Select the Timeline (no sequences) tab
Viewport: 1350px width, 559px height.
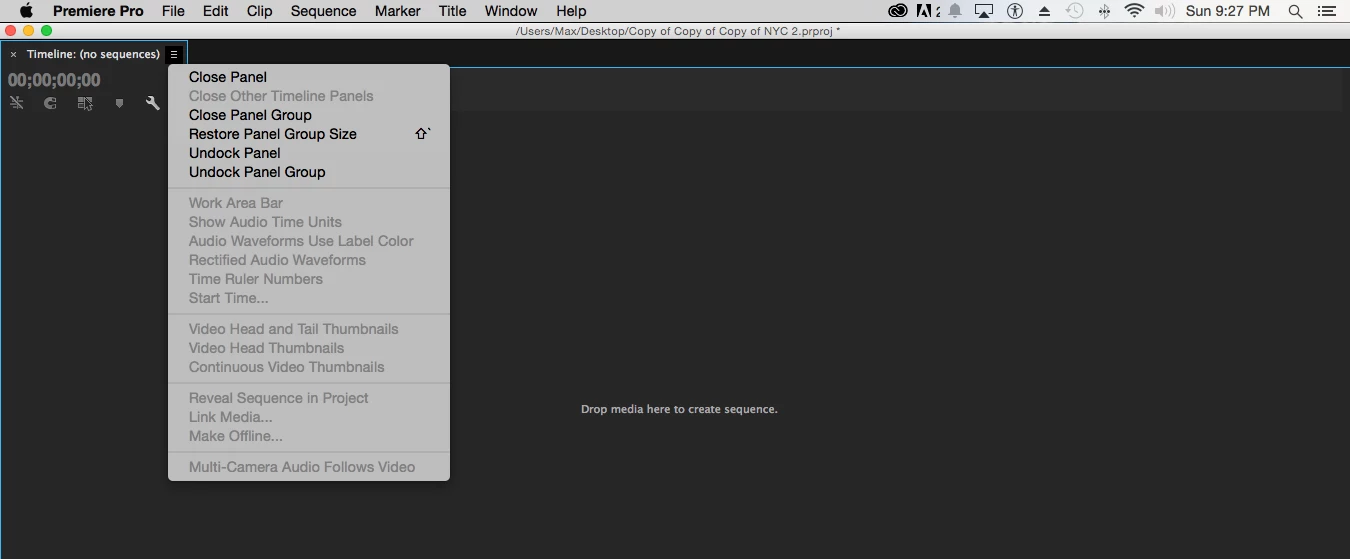click(93, 54)
